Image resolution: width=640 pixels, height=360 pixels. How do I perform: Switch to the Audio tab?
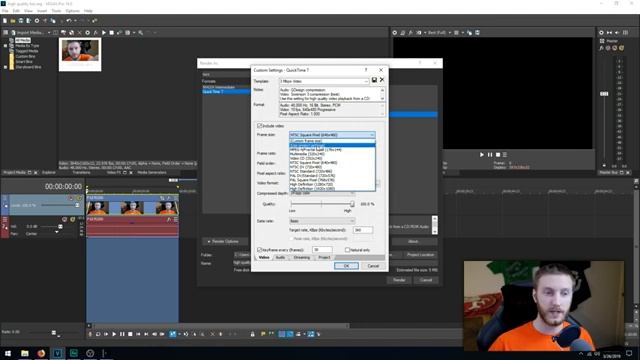point(280,258)
